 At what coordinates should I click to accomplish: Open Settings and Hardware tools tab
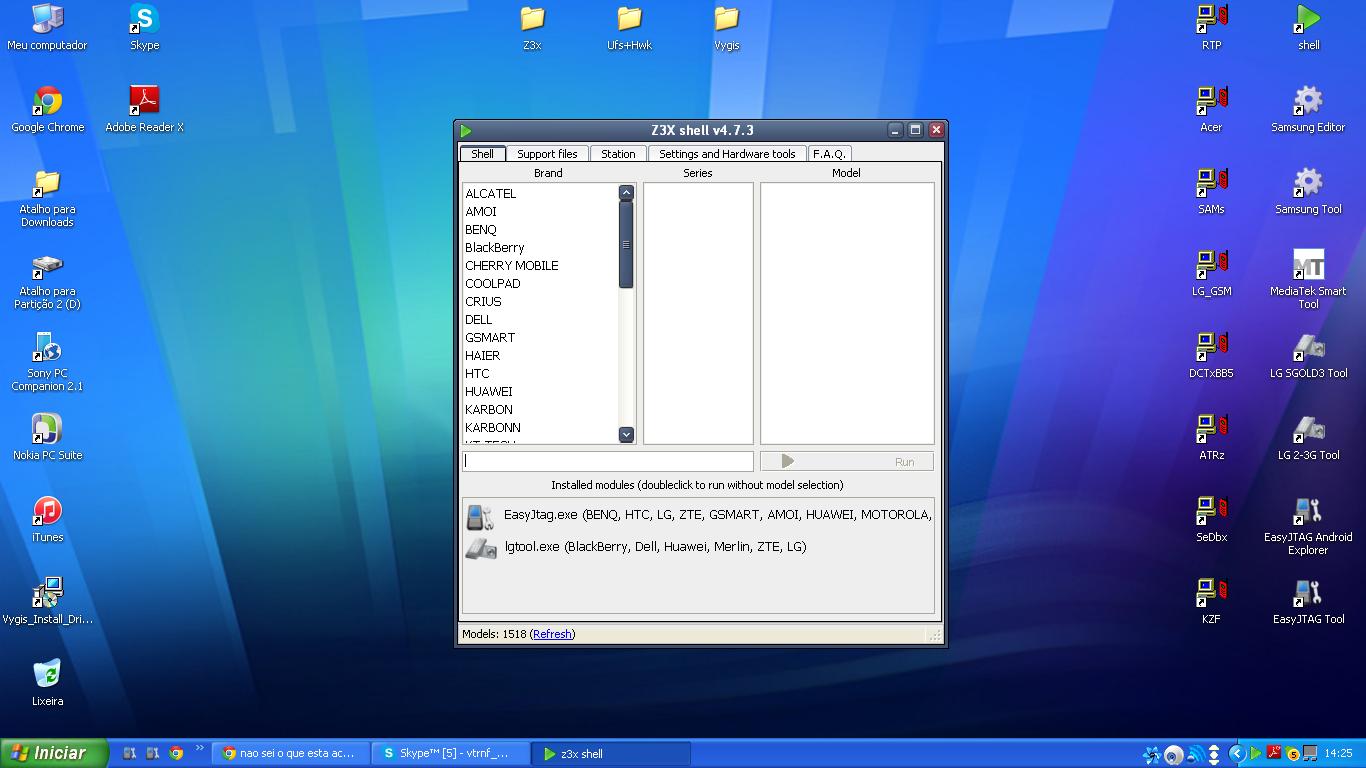tap(727, 154)
